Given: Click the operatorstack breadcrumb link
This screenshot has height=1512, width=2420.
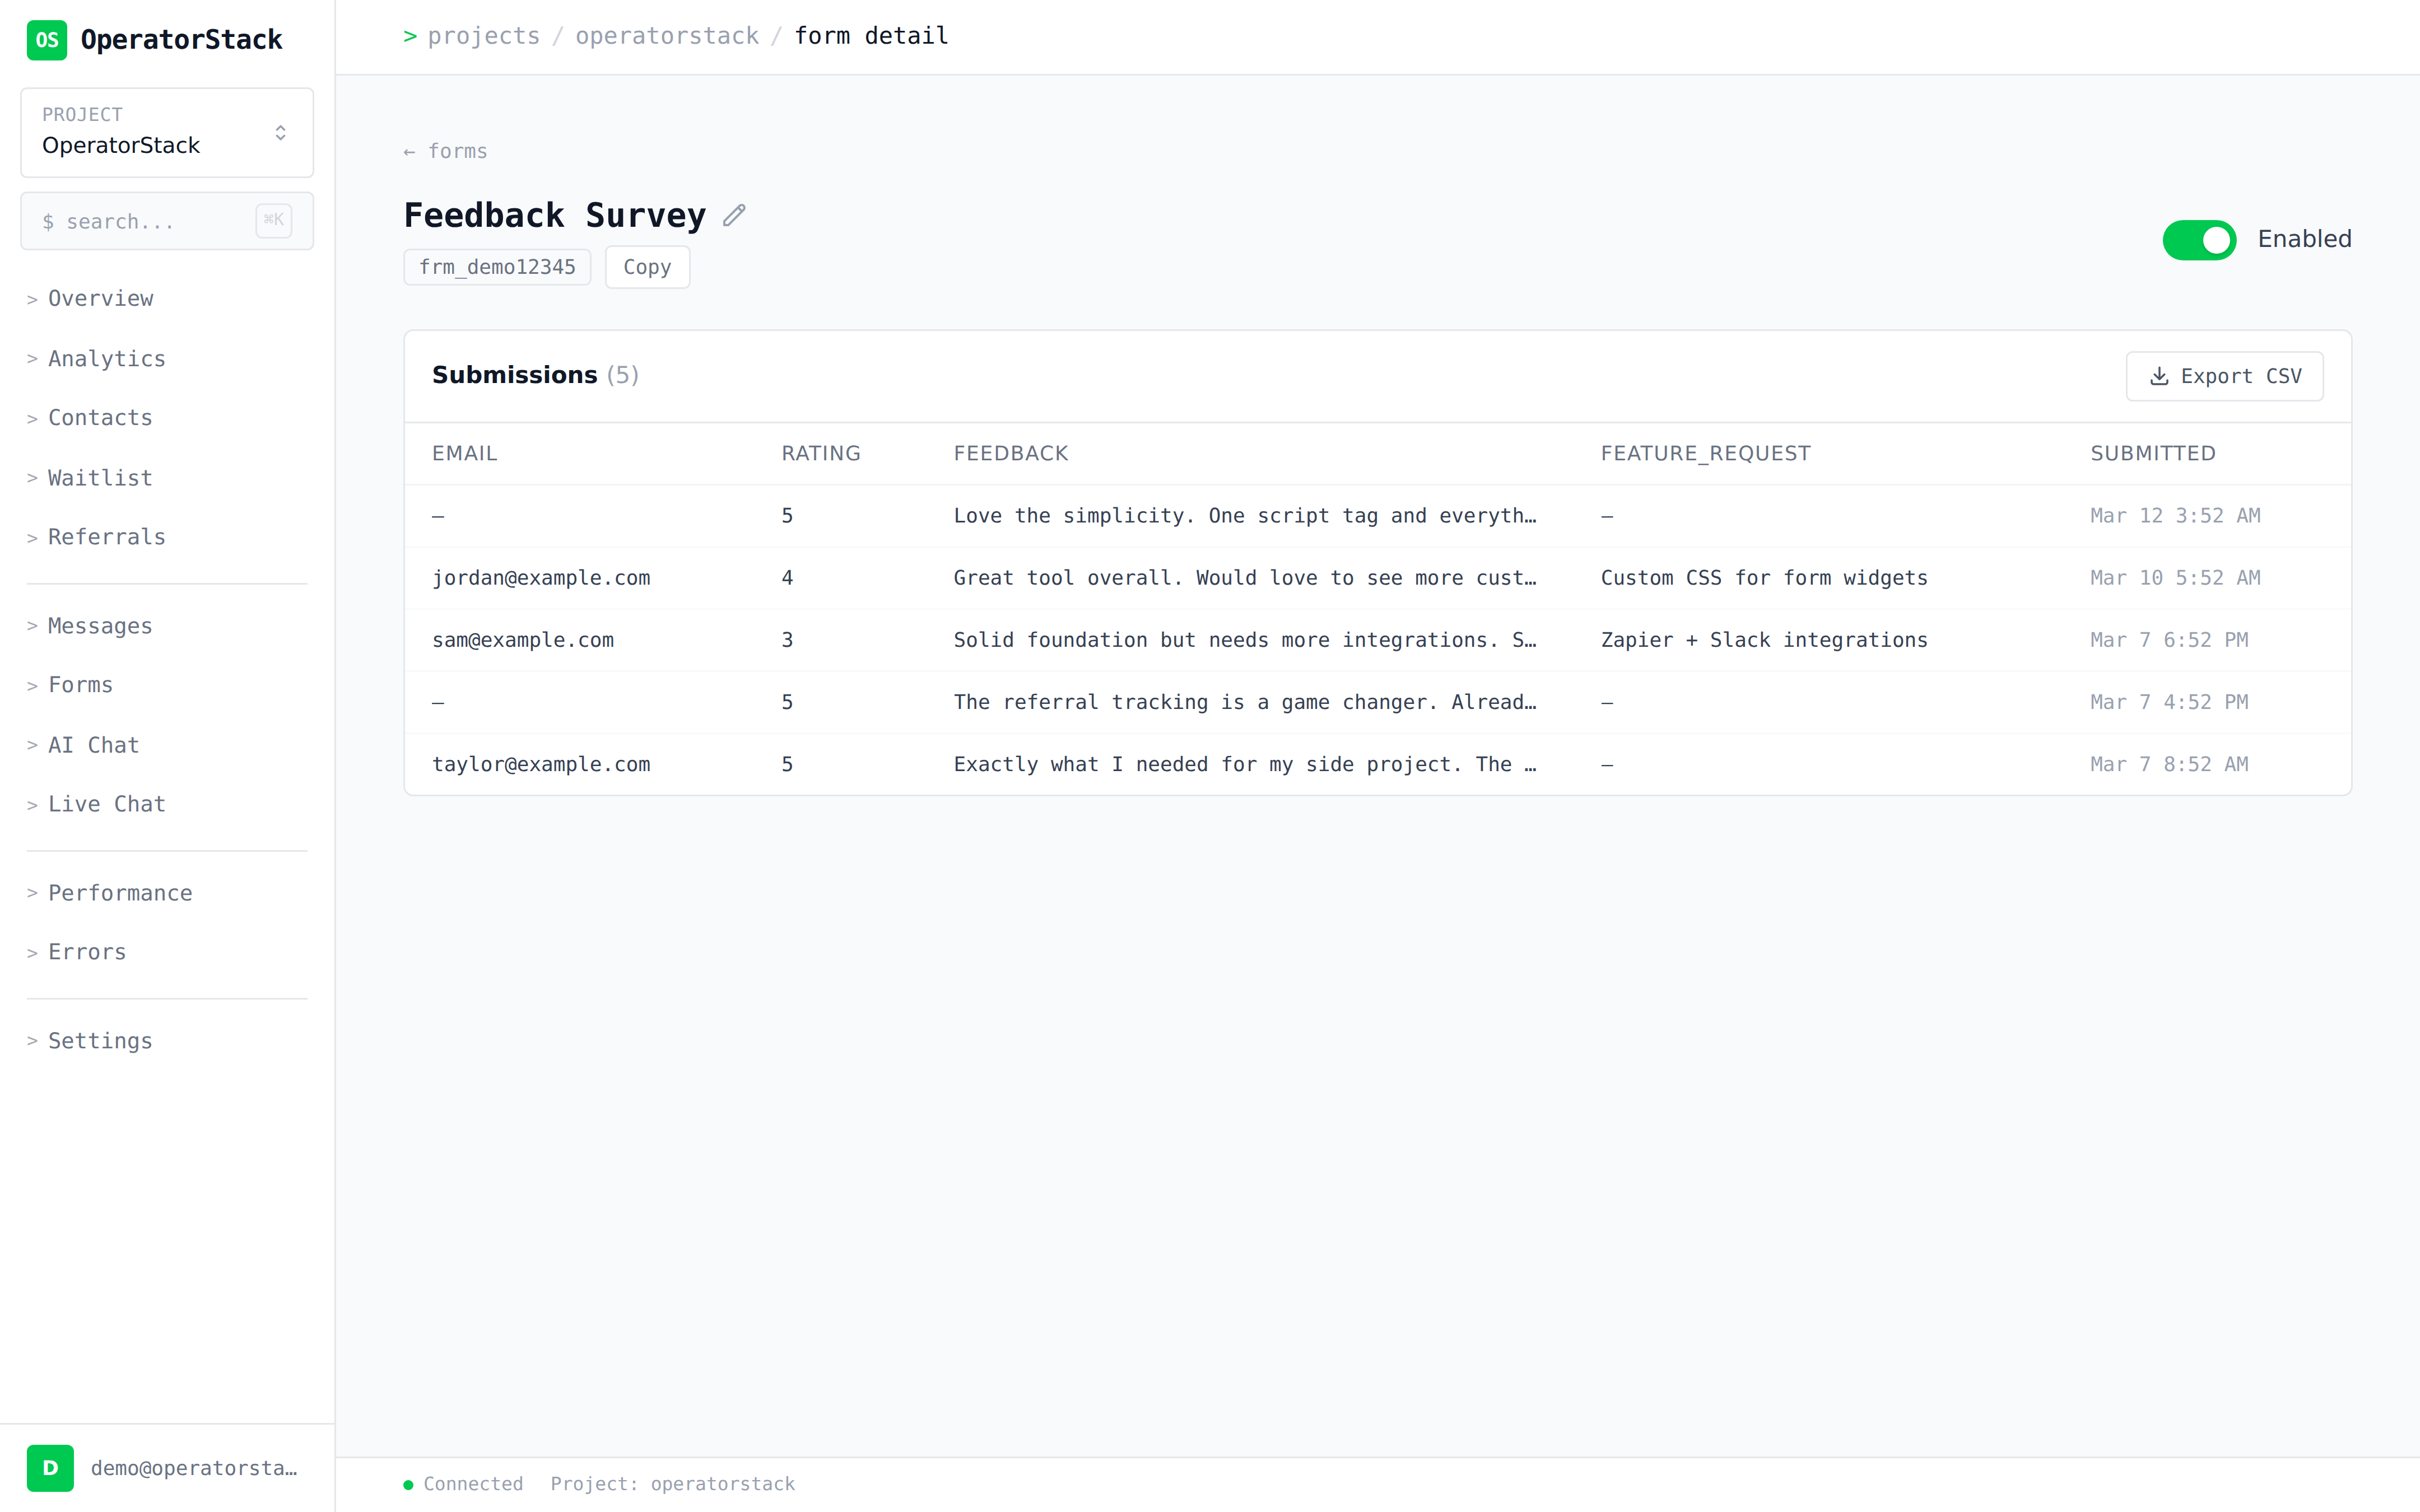Looking at the screenshot, I should pyautogui.click(x=666, y=36).
